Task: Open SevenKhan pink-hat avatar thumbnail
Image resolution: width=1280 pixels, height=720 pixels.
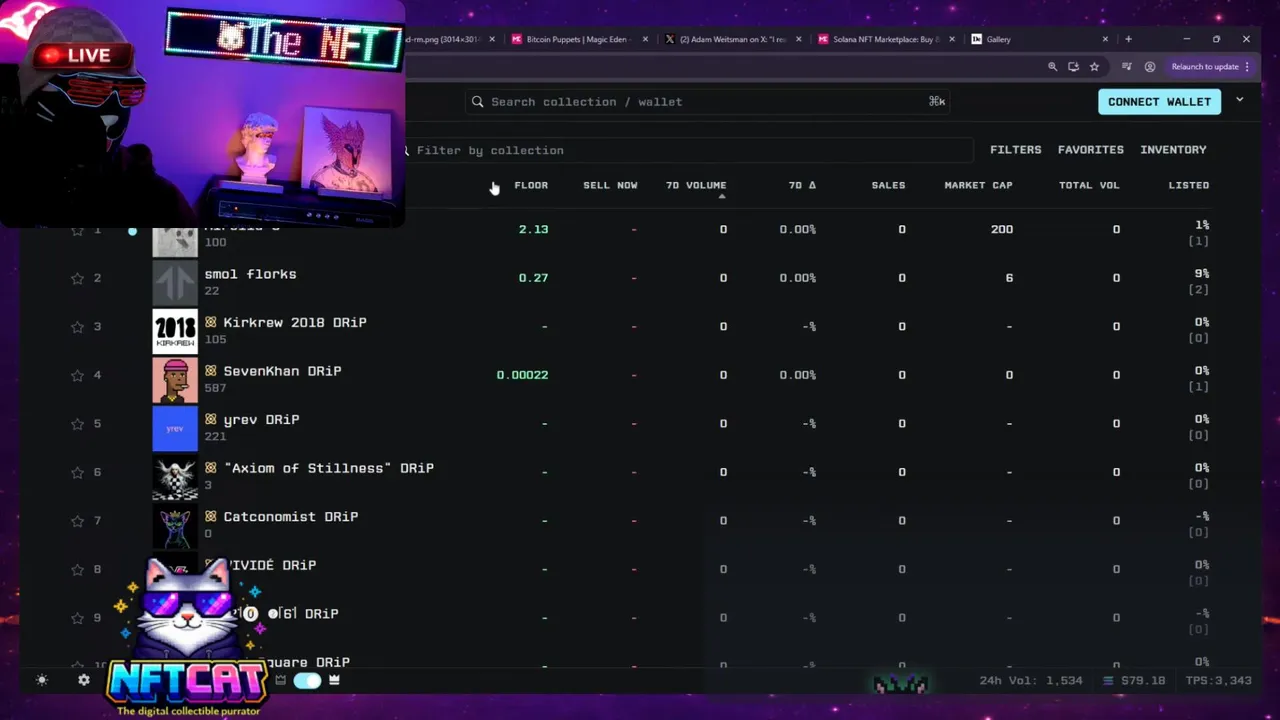Action: 175,380
